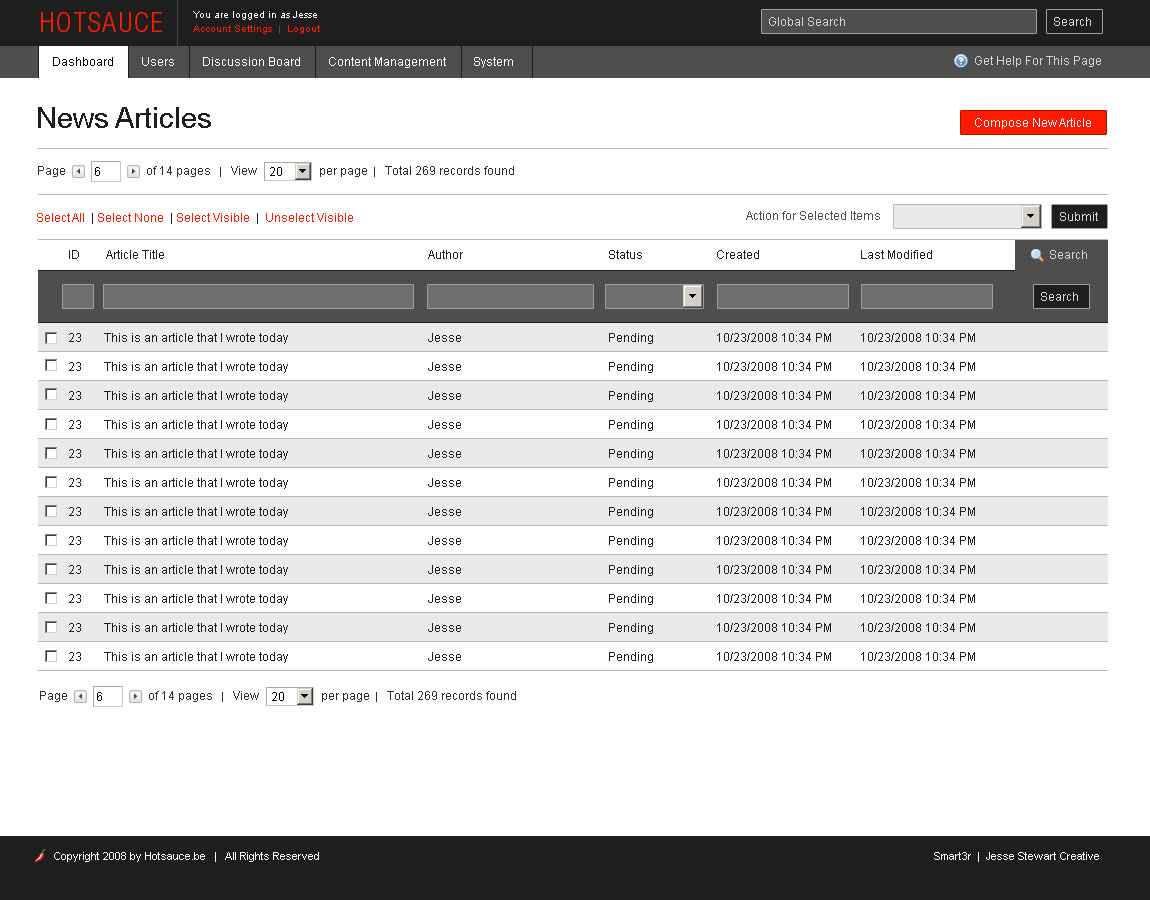Screen dimensions: 1150x900
Task: Click the Global Search button
Action: click(1073, 22)
